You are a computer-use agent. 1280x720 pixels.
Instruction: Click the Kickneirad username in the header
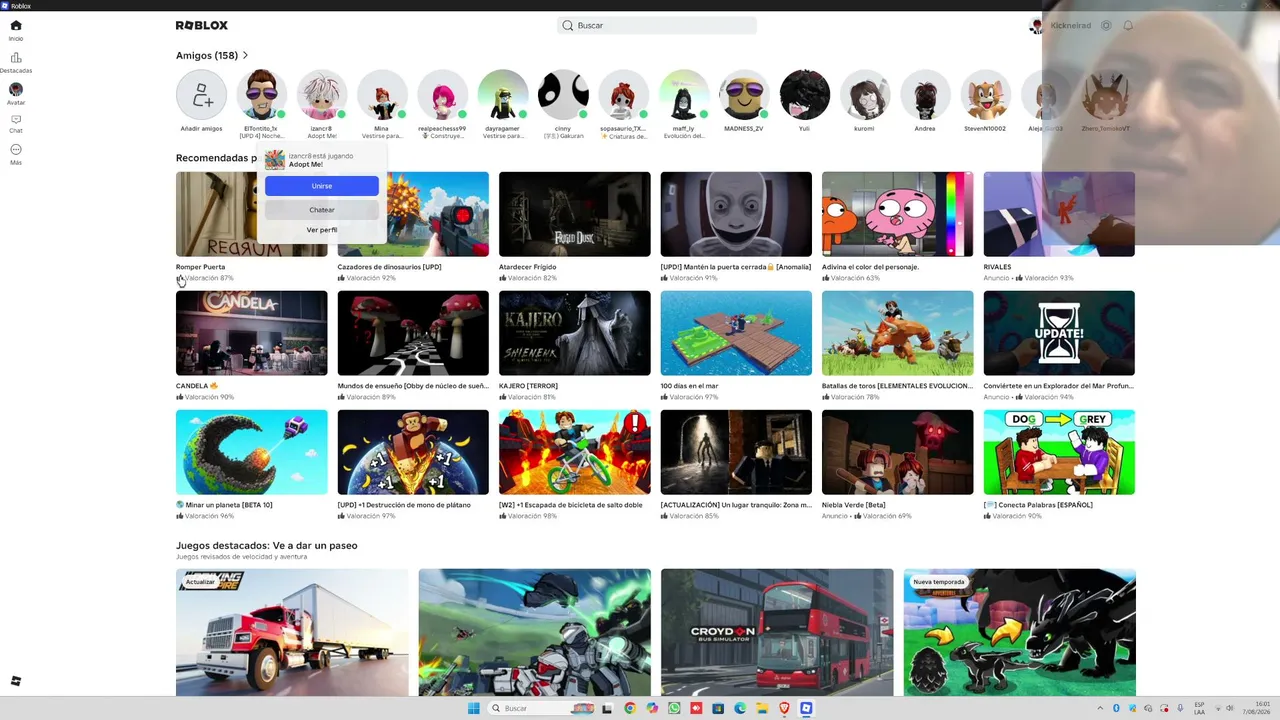pos(1071,25)
